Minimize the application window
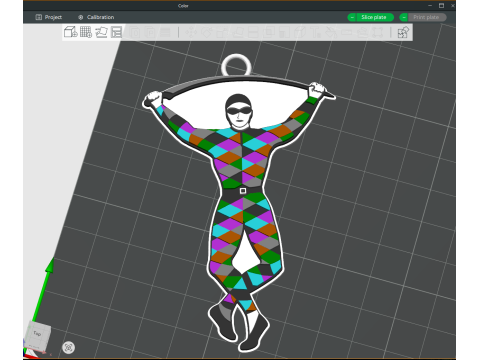Screen dimensions: 480x360 click(x=430, y=5)
